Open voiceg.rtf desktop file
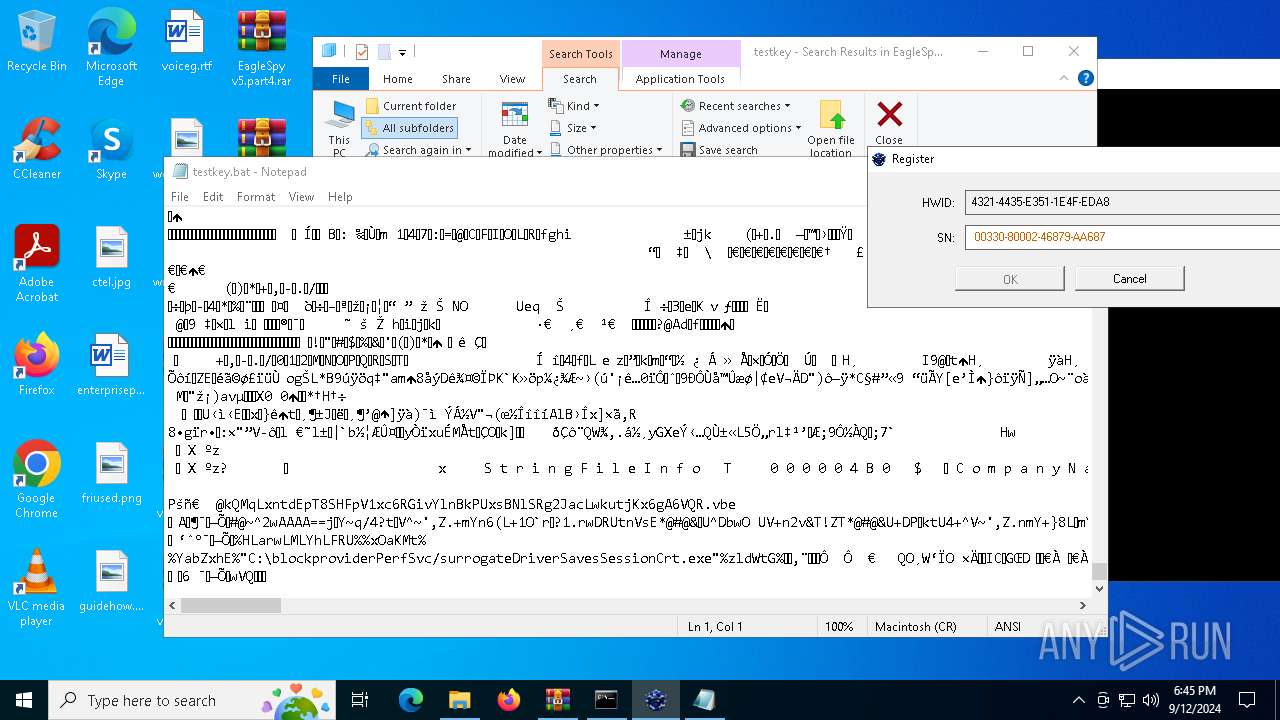This screenshot has height=720, width=1280. [x=186, y=40]
